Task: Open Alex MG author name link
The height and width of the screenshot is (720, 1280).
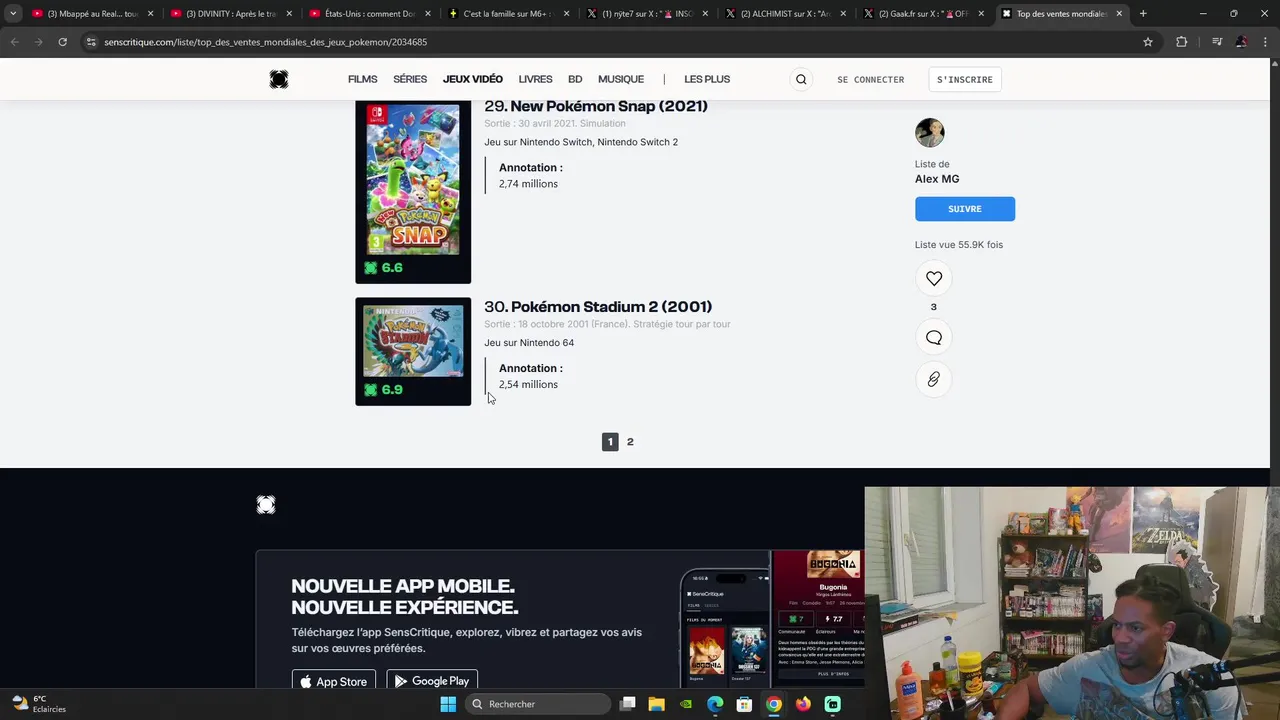Action: click(937, 179)
